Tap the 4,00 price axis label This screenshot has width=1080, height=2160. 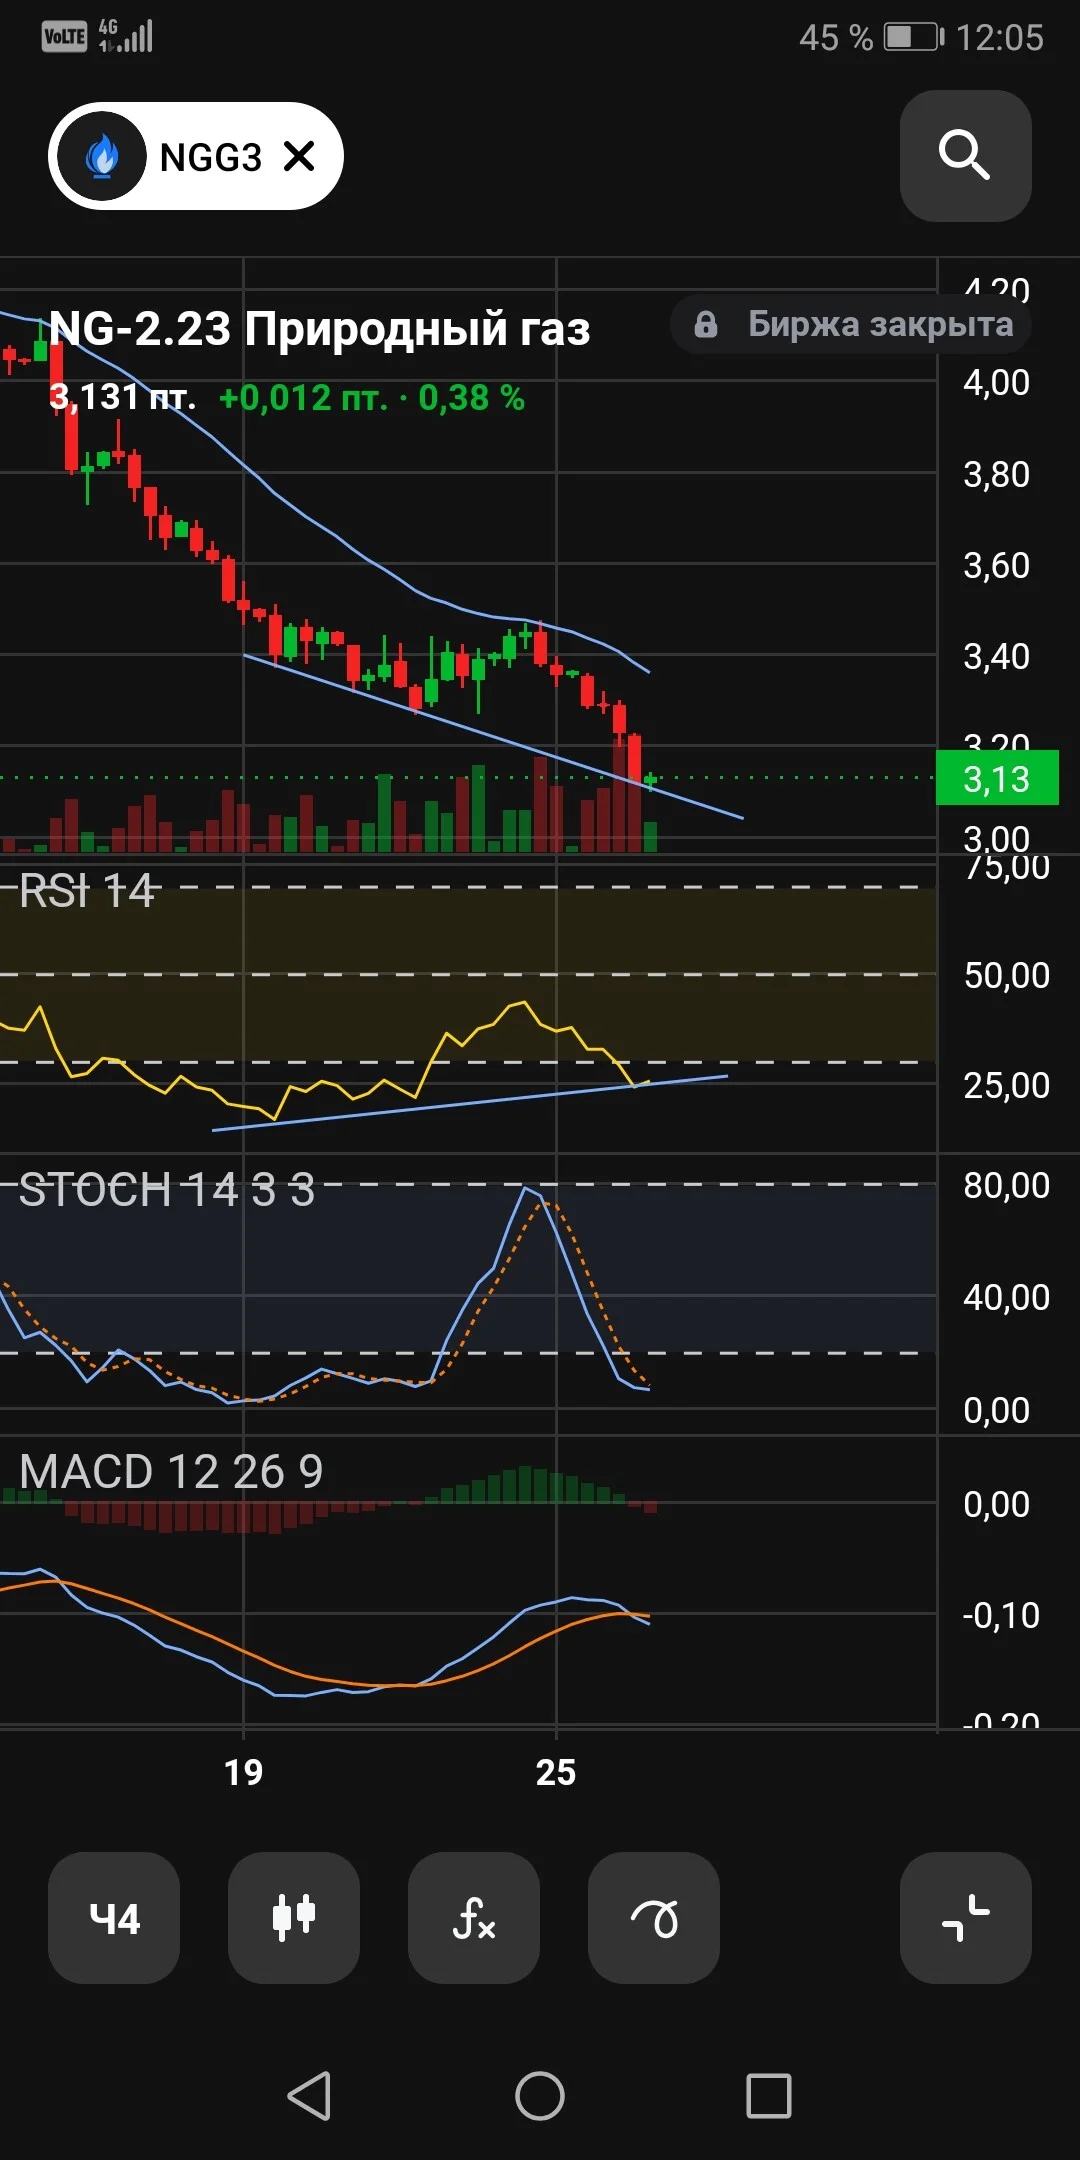(x=997, y=382)
